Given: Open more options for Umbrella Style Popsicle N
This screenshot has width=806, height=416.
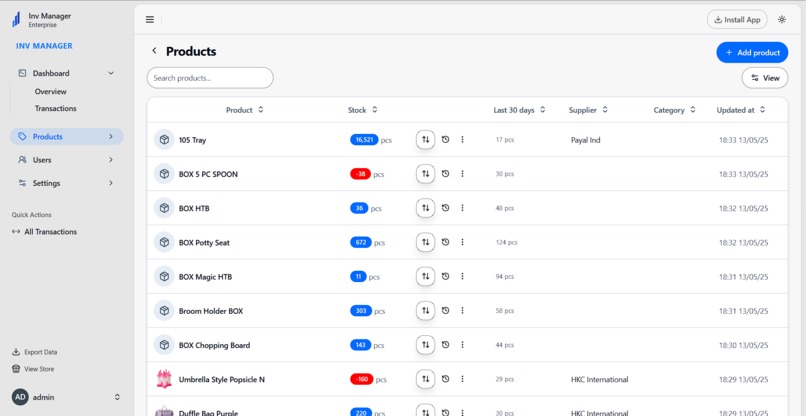Looking at the screenshot, I should tap(462, 379).
